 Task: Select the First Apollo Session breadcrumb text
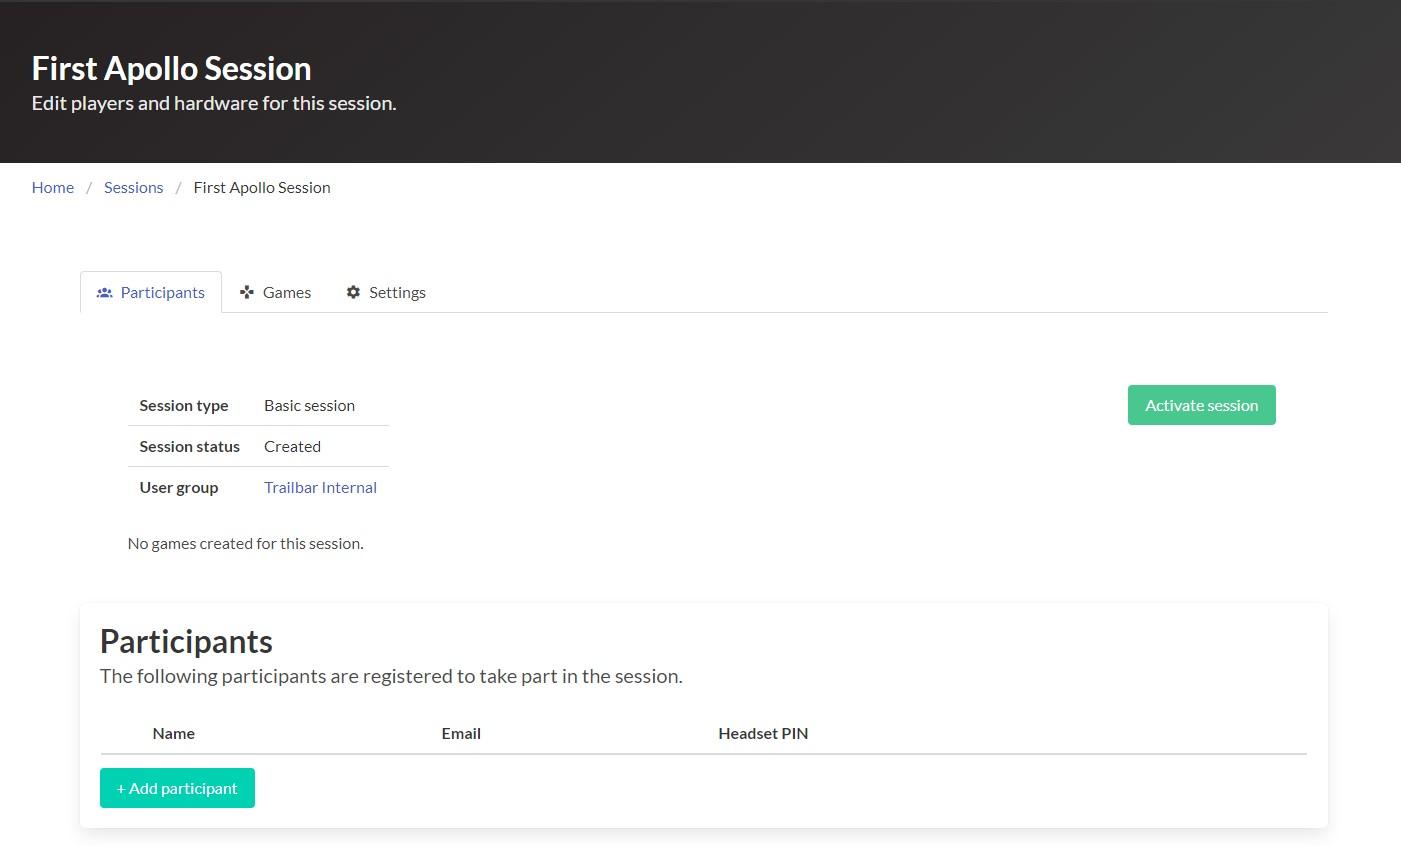point(262,188)
